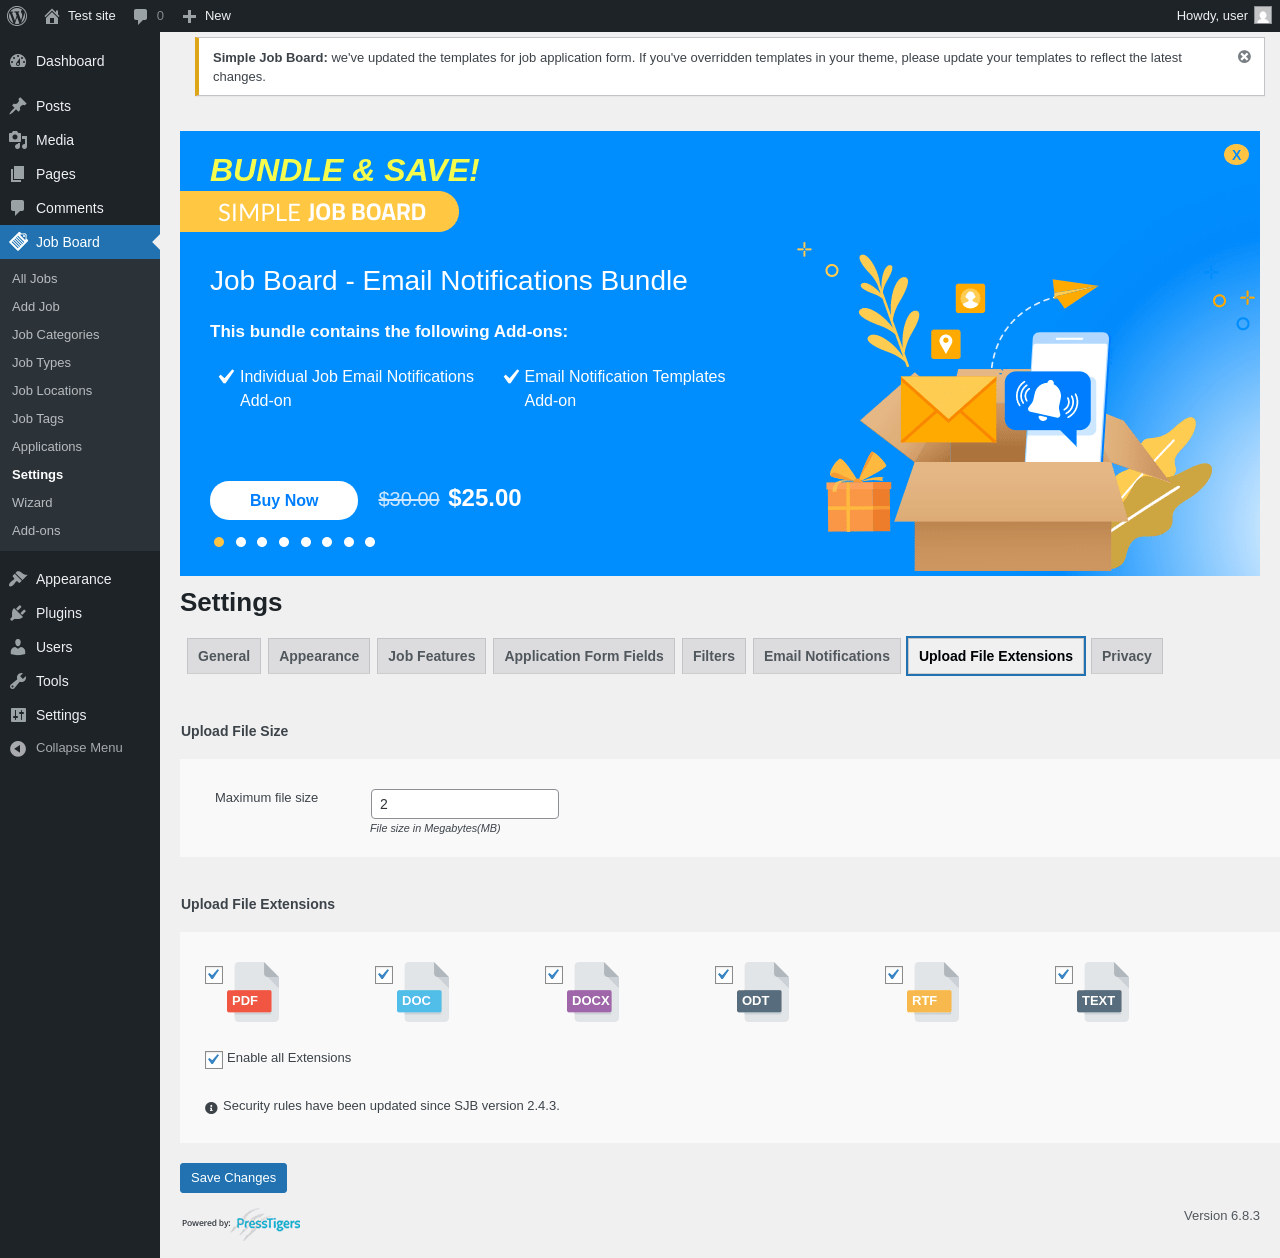Open Add Job submenu item
The height and width of the screenshot is (1258, 1280).
click(x=80, y=307)
